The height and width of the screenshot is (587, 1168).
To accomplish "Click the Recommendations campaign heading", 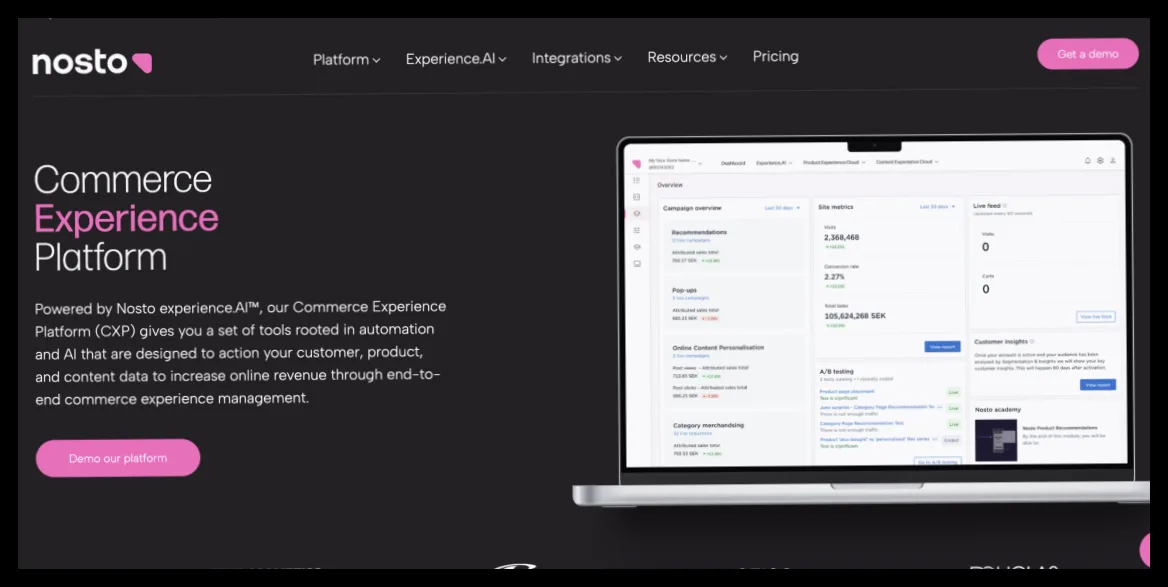I will pos(699,232).
